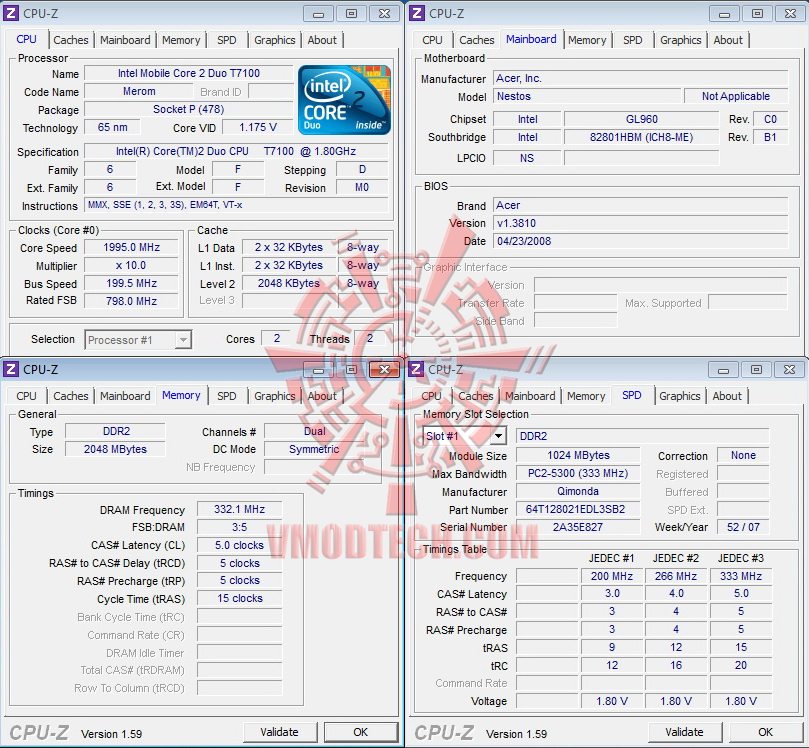Screen dimensions: 809x748
Task: Click CPU-Z logo icon in SPD window title bar
Action: [416, 369]
